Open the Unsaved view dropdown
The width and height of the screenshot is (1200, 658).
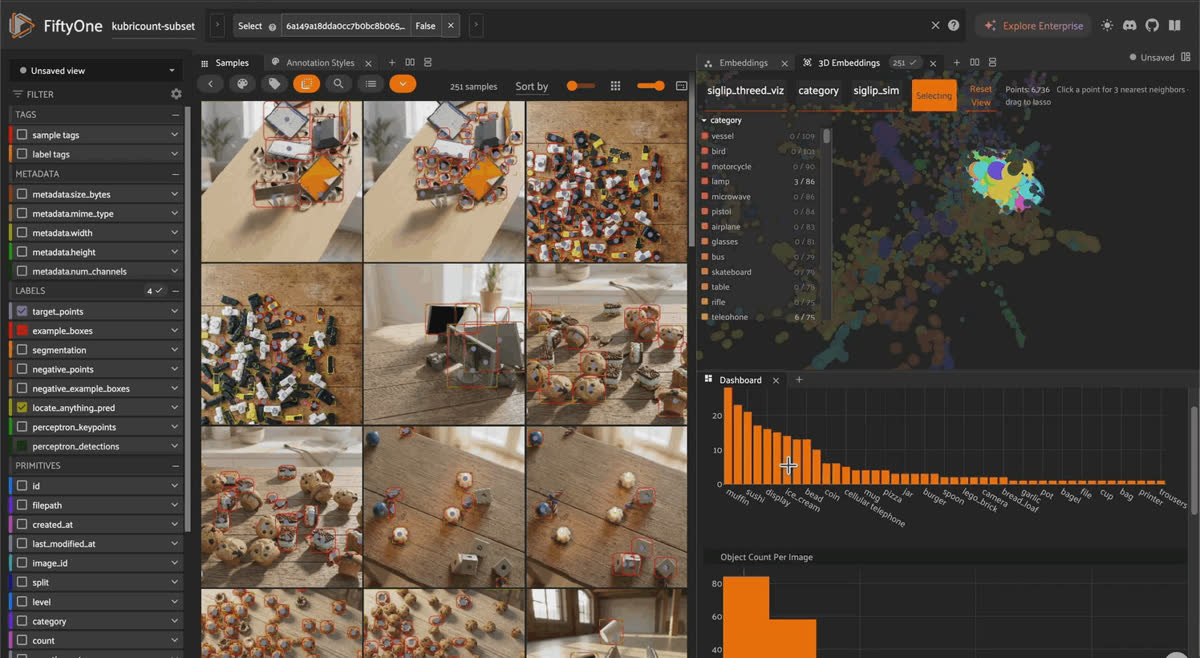96,71
